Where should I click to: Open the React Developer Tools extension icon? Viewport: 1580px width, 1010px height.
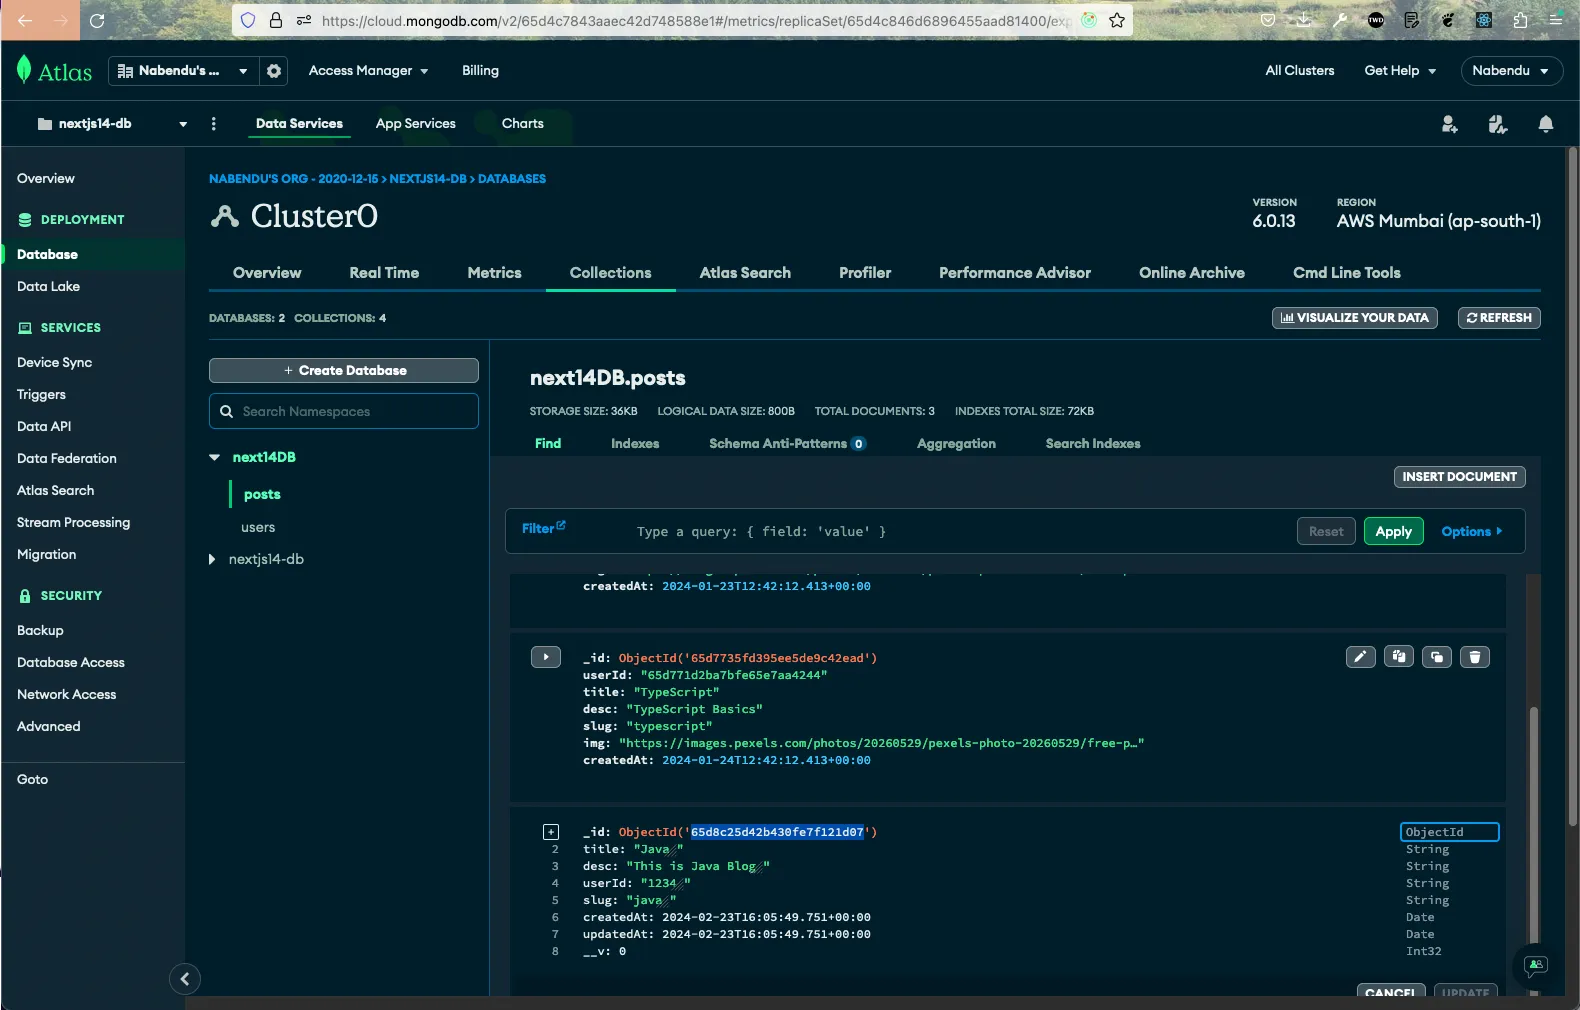point(1484,20)
